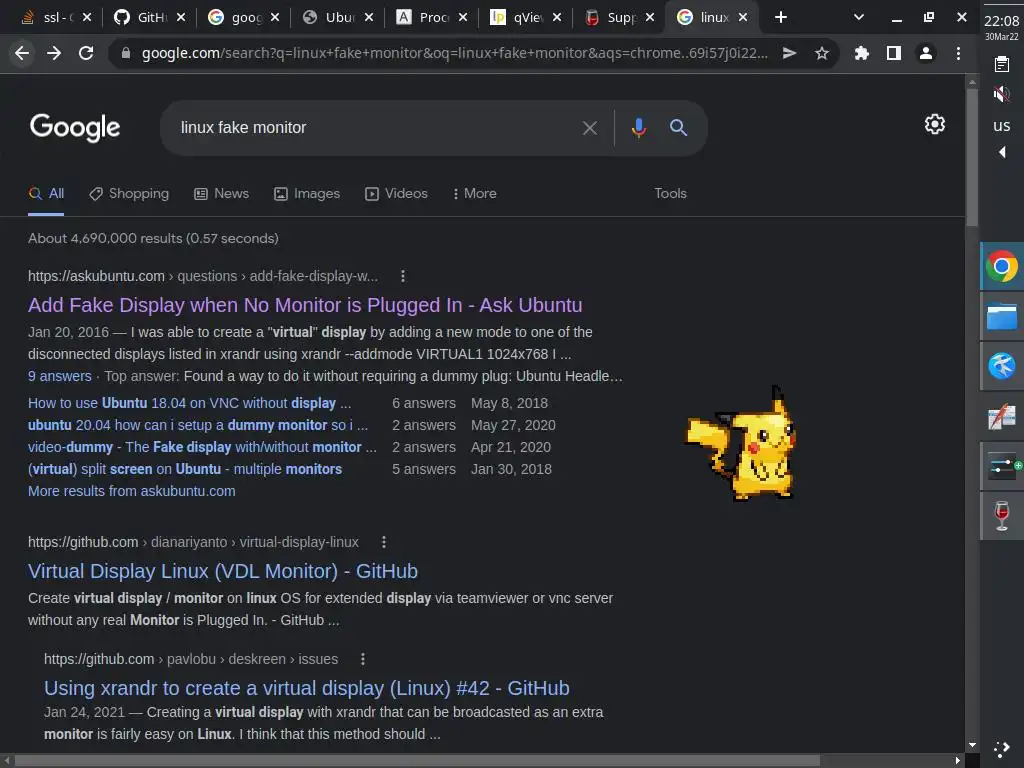
Task: Go forward to next page
Action: pos(54,53)
